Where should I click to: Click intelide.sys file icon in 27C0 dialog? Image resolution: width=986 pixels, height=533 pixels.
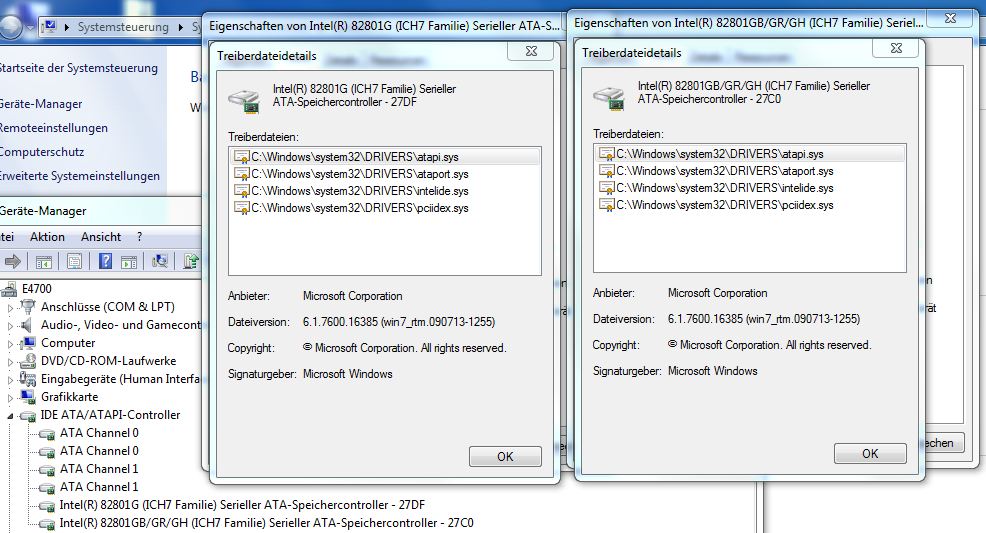coord(606,187)
